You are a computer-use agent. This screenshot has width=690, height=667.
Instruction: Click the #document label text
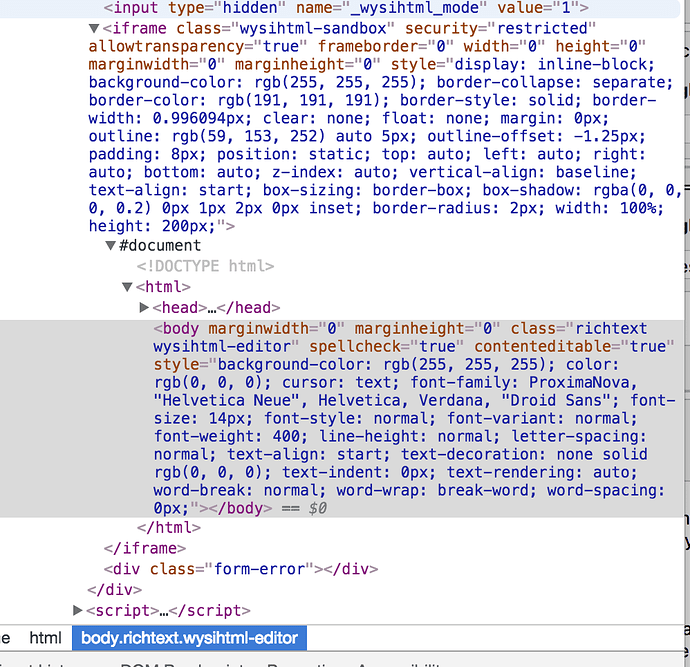click(160, 246)
